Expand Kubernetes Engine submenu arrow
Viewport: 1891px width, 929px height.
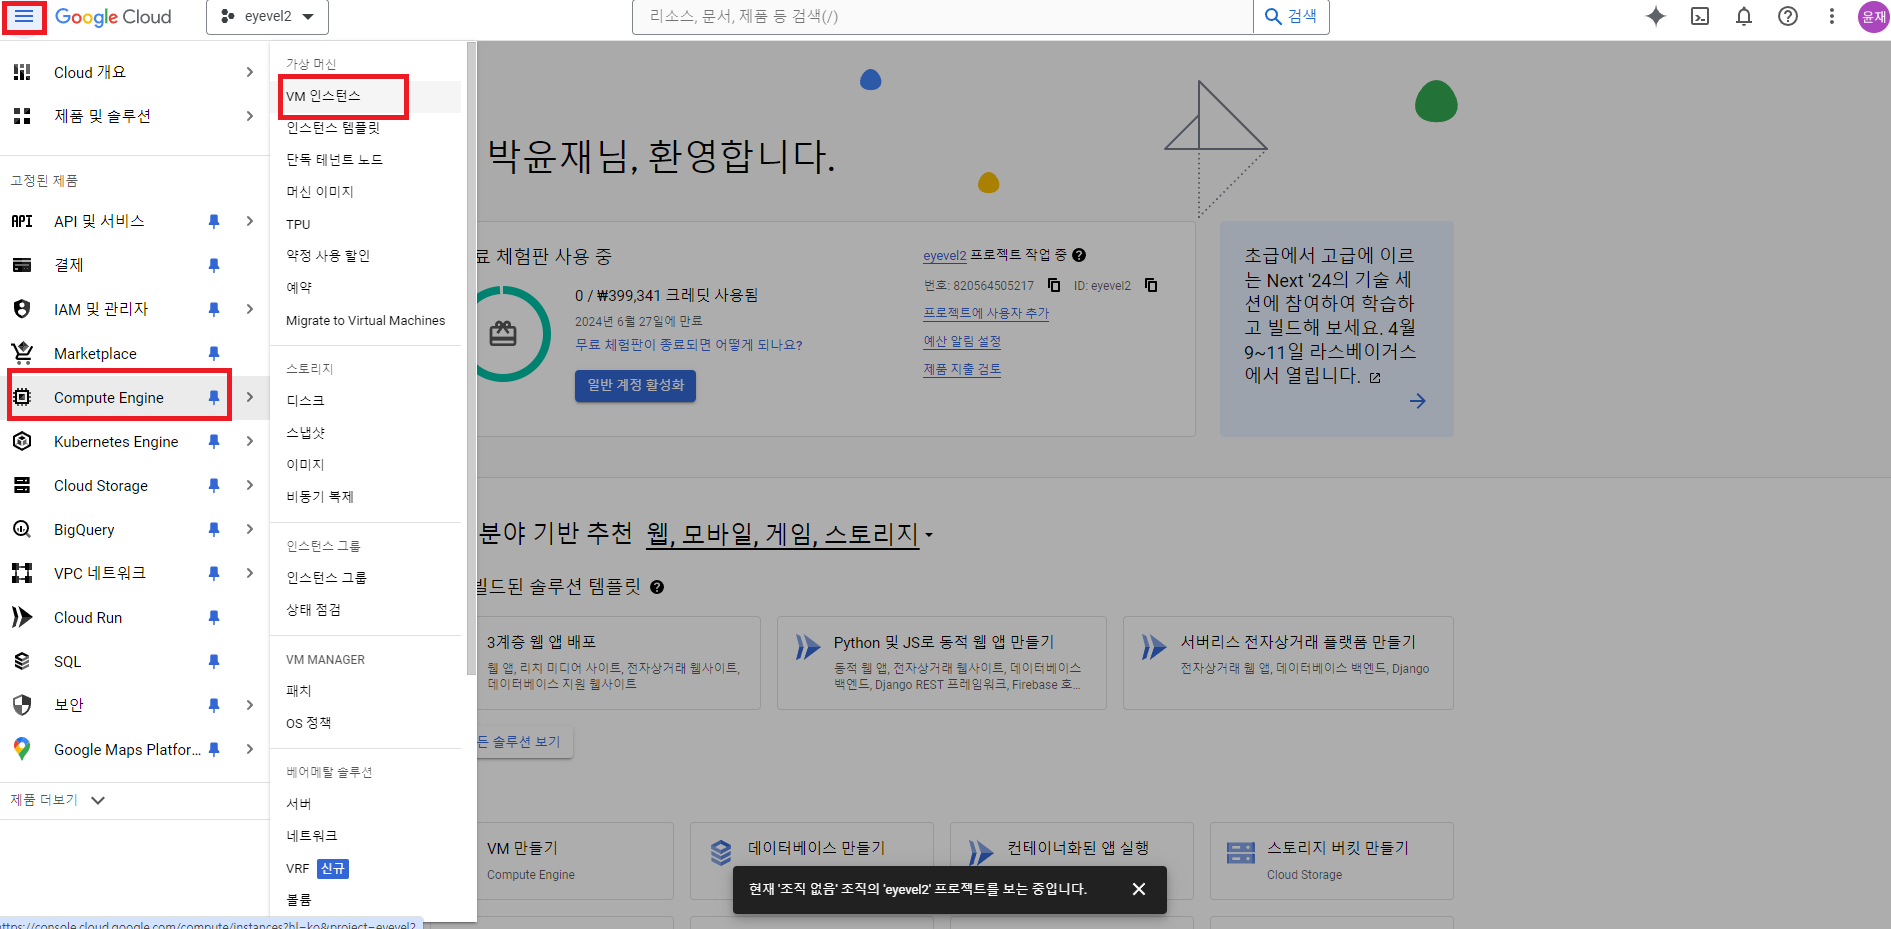pos(250,441)
